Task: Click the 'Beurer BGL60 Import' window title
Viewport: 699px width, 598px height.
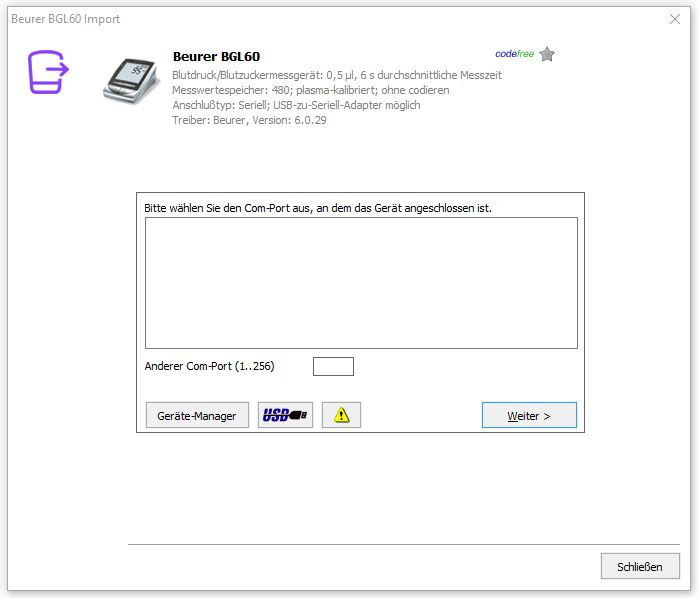Action: (x=66, y=19)
